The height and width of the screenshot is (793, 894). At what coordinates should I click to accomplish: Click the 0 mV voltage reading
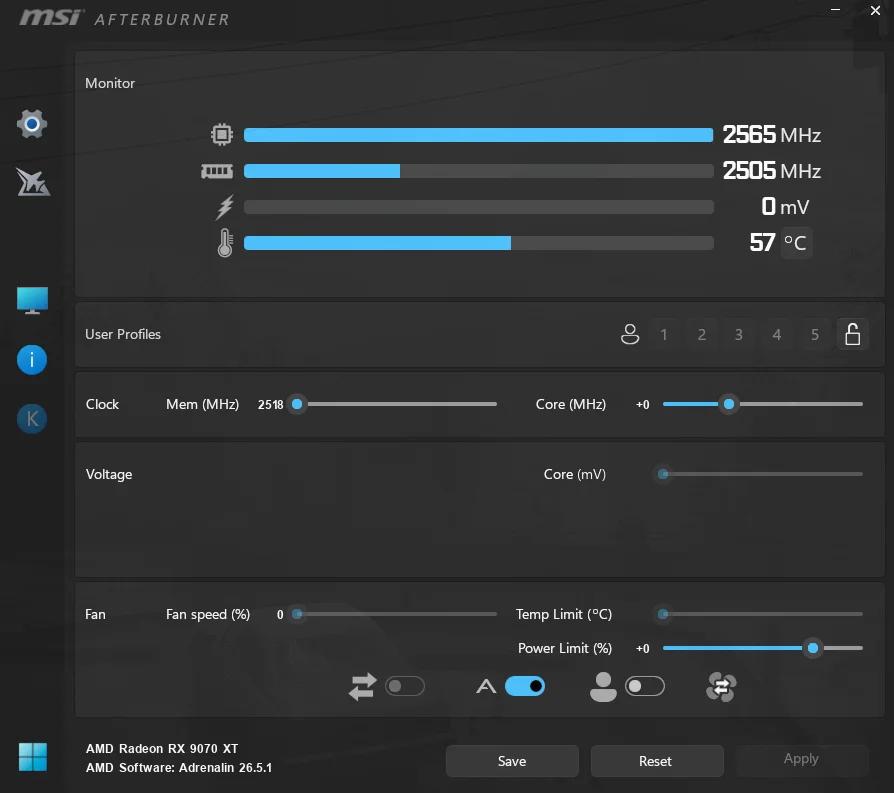pos(785,206)
